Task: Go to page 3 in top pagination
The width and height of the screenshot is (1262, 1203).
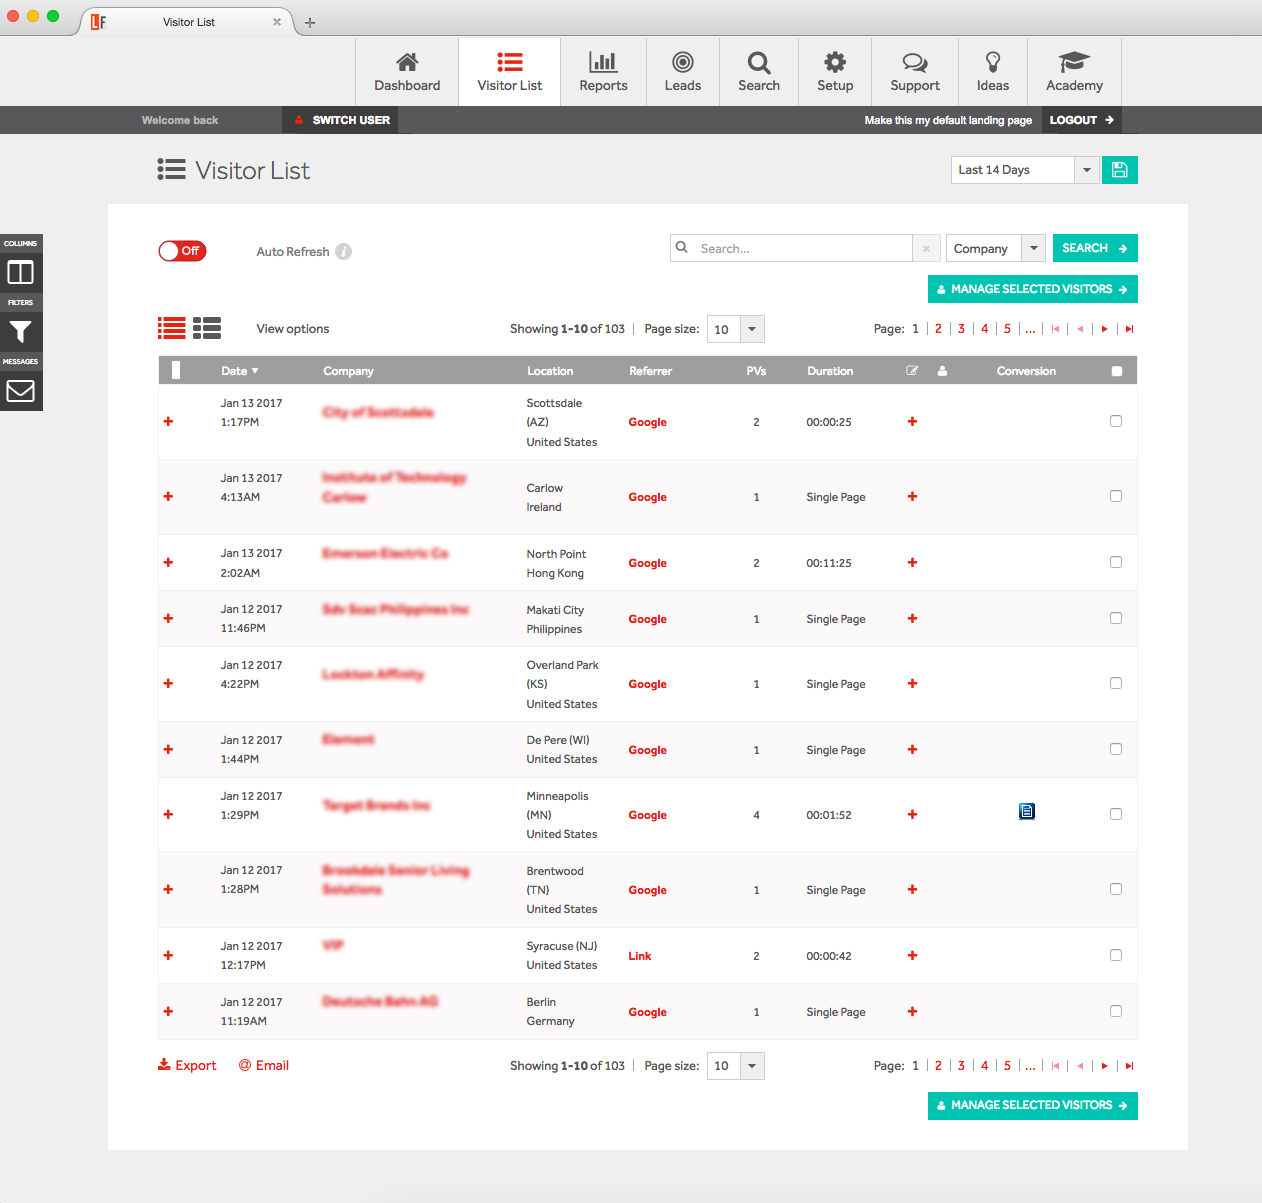Action: pyautogui.click(x=961, y=329)
